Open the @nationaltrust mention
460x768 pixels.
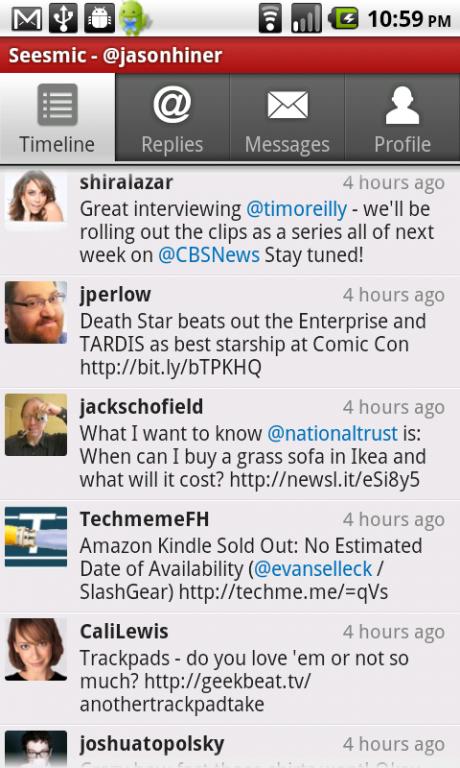(332, 433)
